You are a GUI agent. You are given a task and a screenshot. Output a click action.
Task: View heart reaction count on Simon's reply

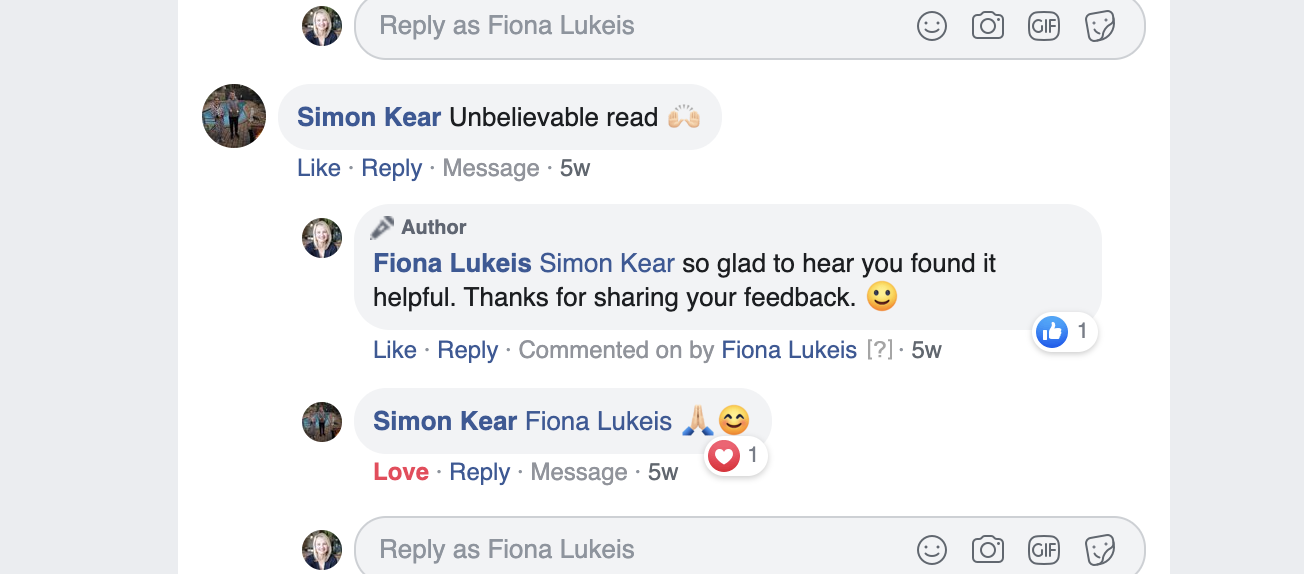point(736,457)
